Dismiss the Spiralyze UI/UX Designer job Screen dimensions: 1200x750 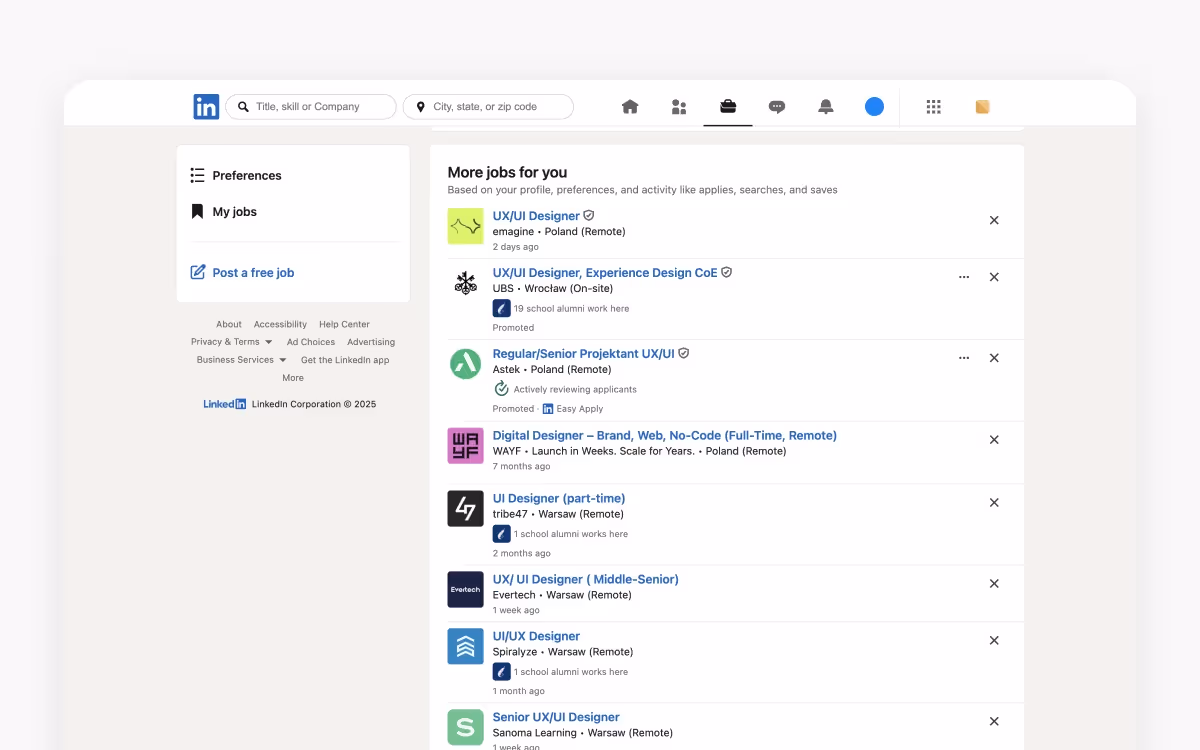tap(994, 640)
